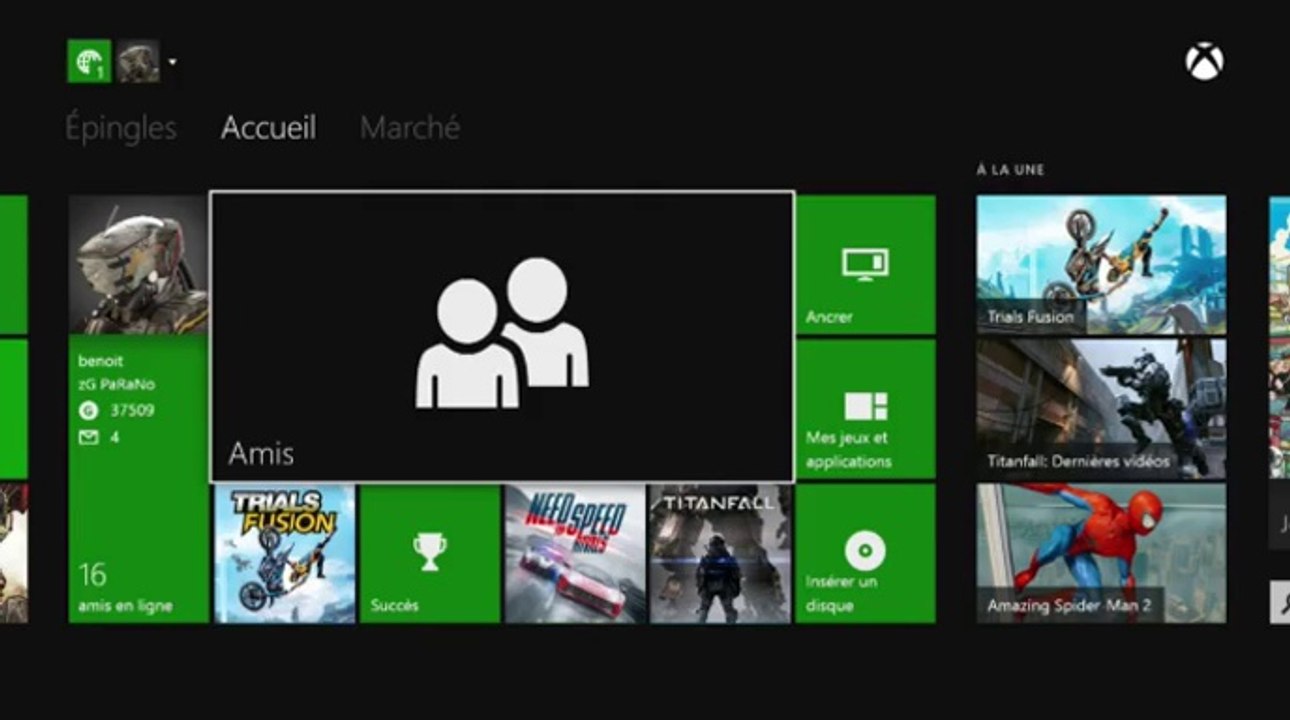
Task: Open the Ancrer snap tile
Action: pyautogui.click(x=866, y=265)
